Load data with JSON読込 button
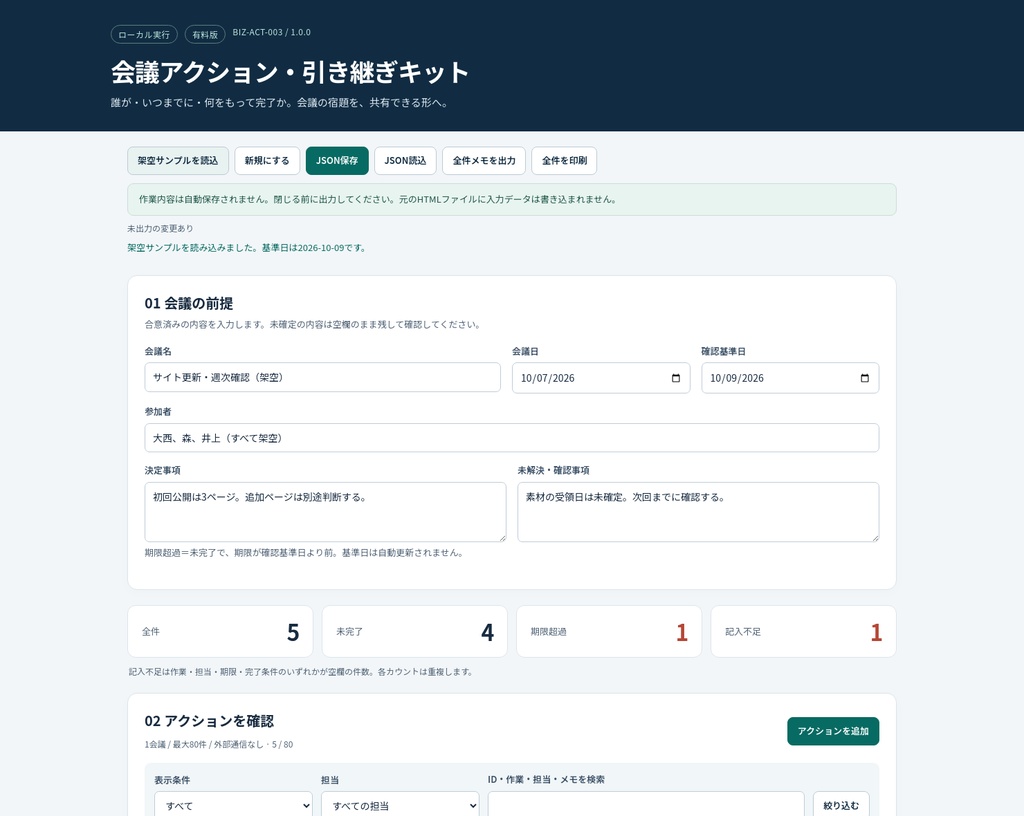1024x816 pixels. click(x=405, y=161)
